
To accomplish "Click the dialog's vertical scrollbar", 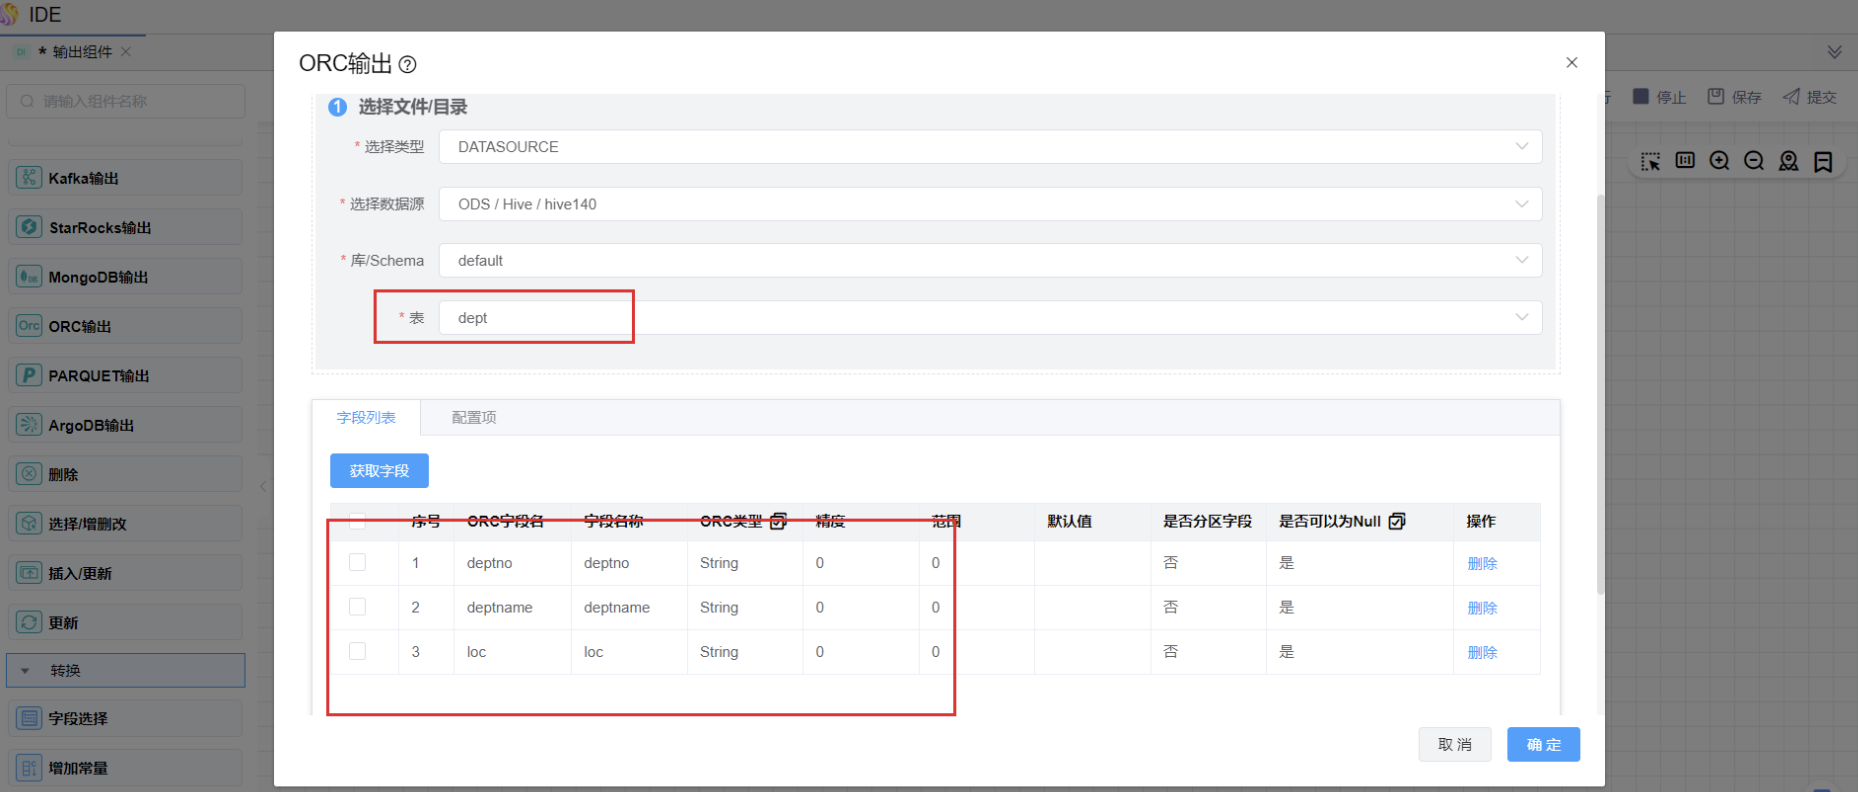I will (x=1600, y=395).
